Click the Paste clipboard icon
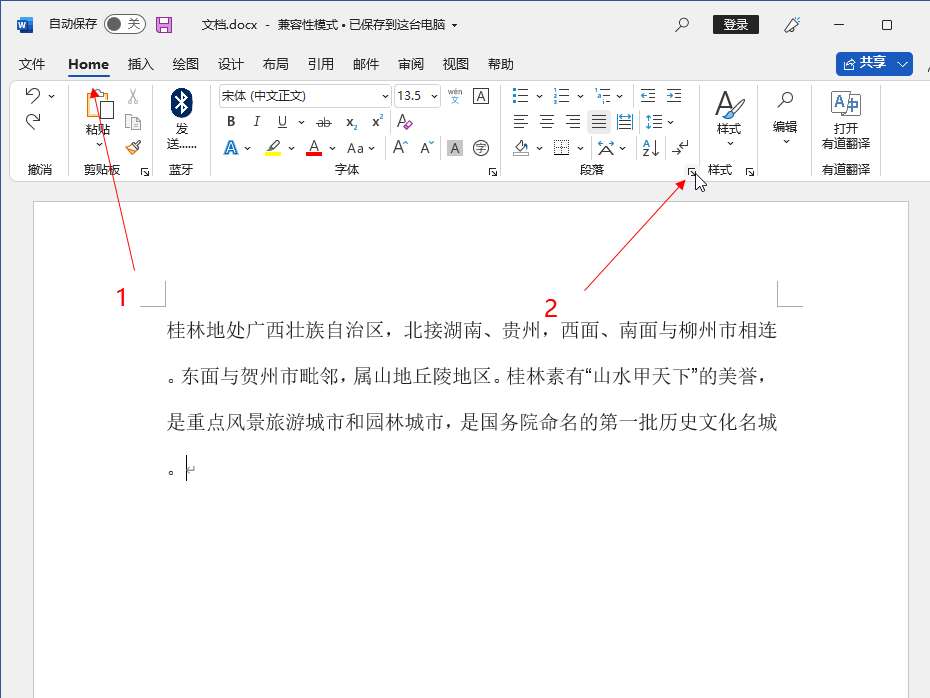Viewport: 930px width, 698px height. [x=99, y=104]
